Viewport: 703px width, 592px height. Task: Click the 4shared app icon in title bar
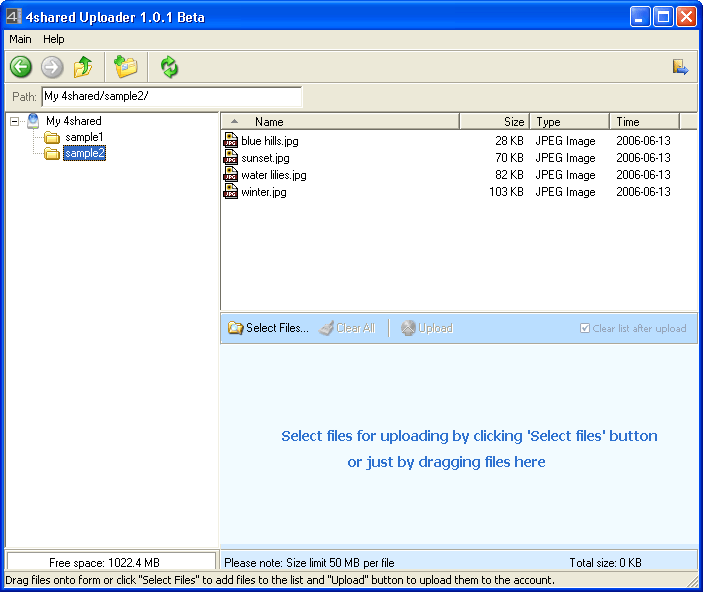(x=13, y=17)
